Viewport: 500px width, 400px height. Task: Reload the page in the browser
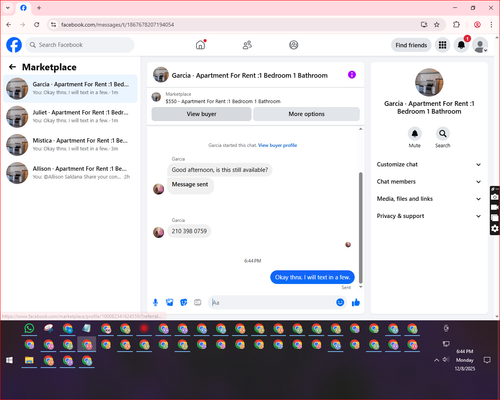[x=37, y=25]
